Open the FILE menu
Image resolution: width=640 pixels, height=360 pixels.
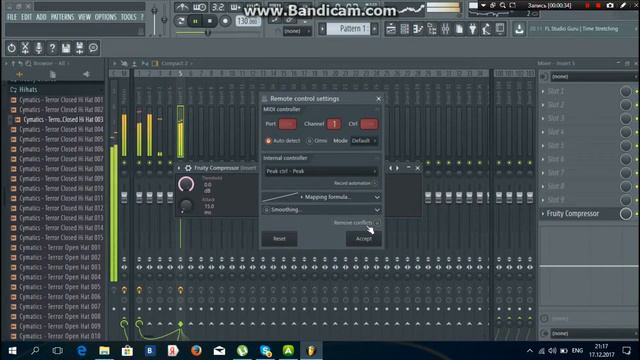(x=12, y=17)
